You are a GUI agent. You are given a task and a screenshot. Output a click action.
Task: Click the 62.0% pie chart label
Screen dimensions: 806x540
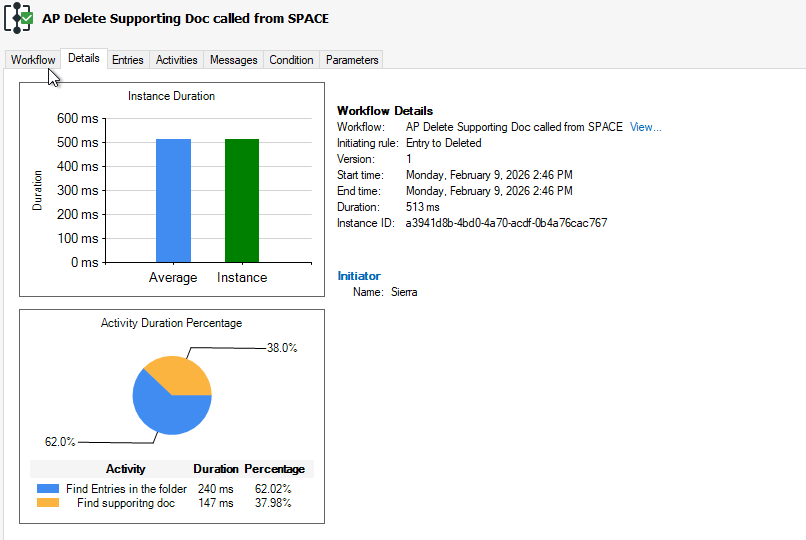click(60, 441)
